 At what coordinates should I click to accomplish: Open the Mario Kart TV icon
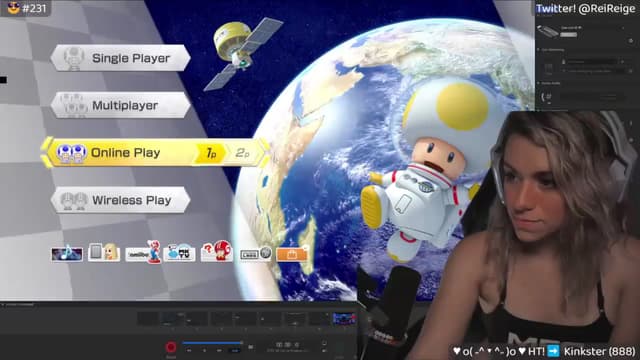point(180,253)
